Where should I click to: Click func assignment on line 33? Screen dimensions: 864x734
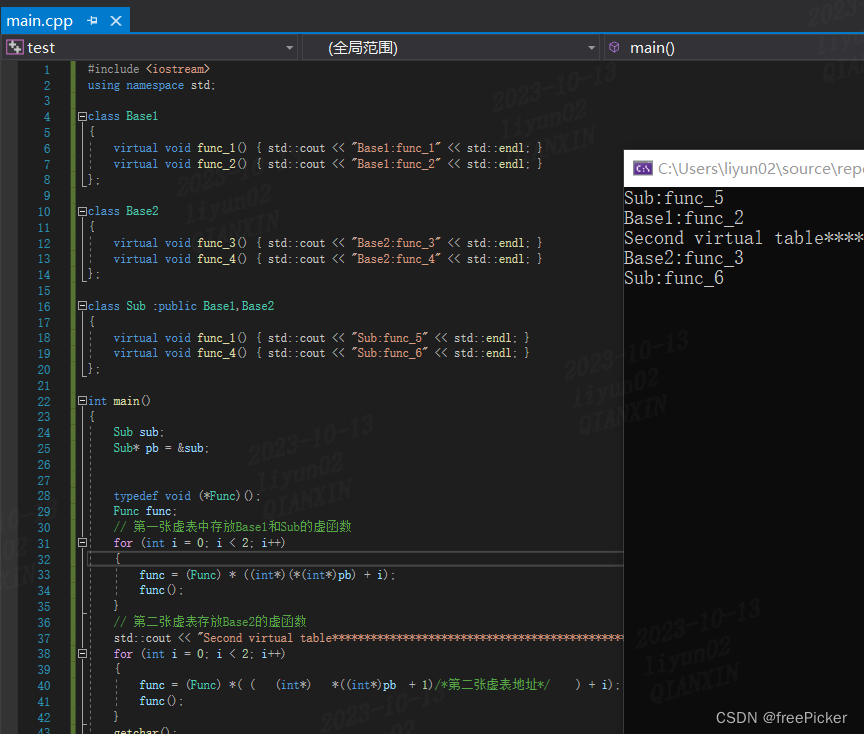click(x=267, y=575)
